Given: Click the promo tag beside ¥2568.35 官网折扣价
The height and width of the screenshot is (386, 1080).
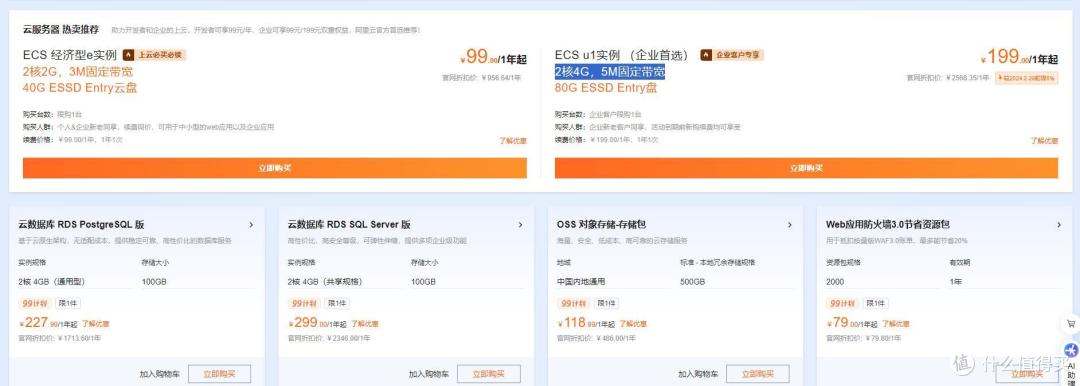Looking at the screenshot, I should (1026, 78).
